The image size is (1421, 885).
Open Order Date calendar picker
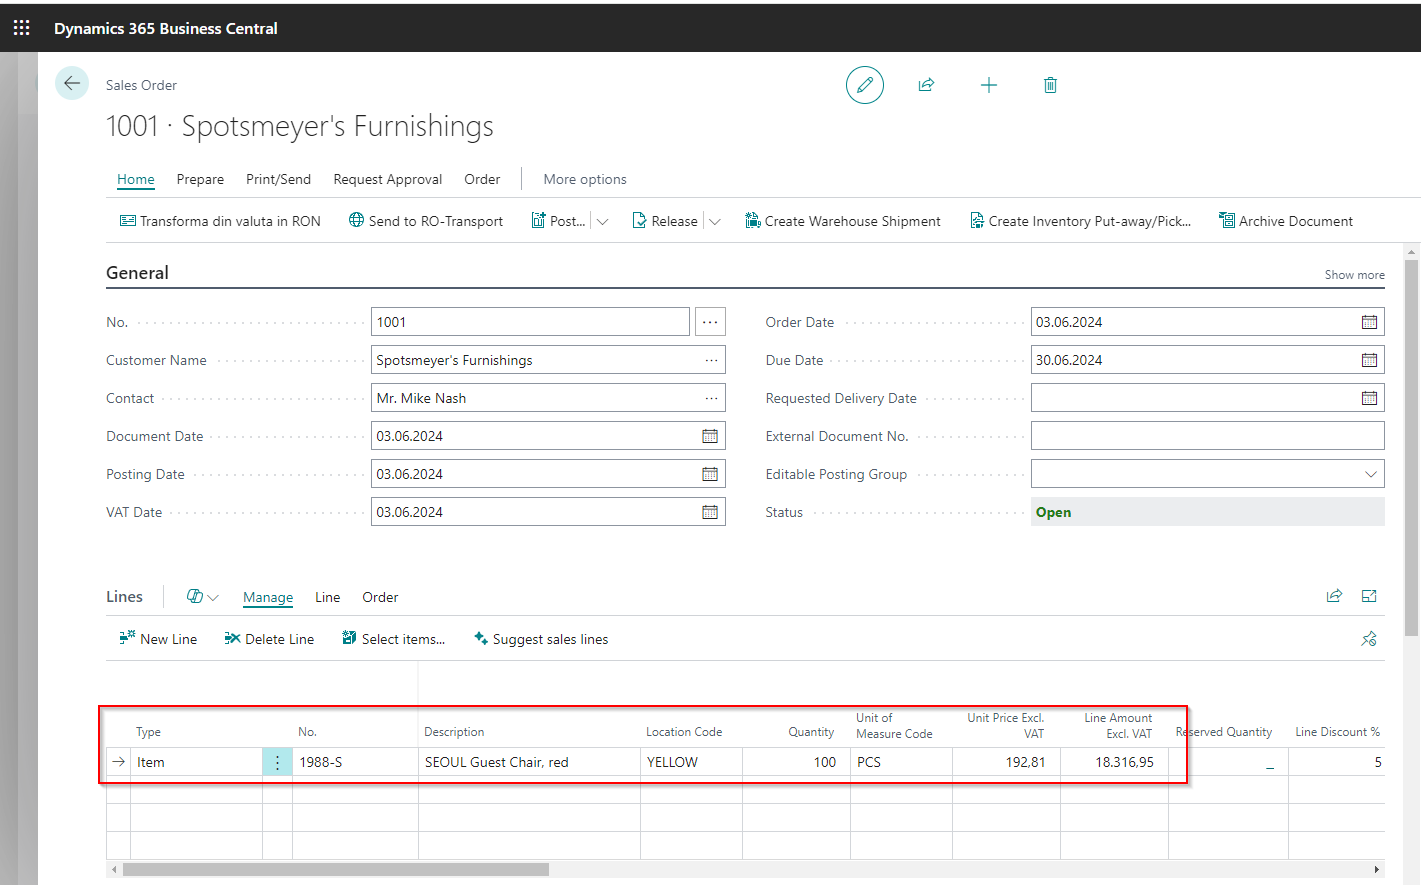click(x=1369, y=322)
